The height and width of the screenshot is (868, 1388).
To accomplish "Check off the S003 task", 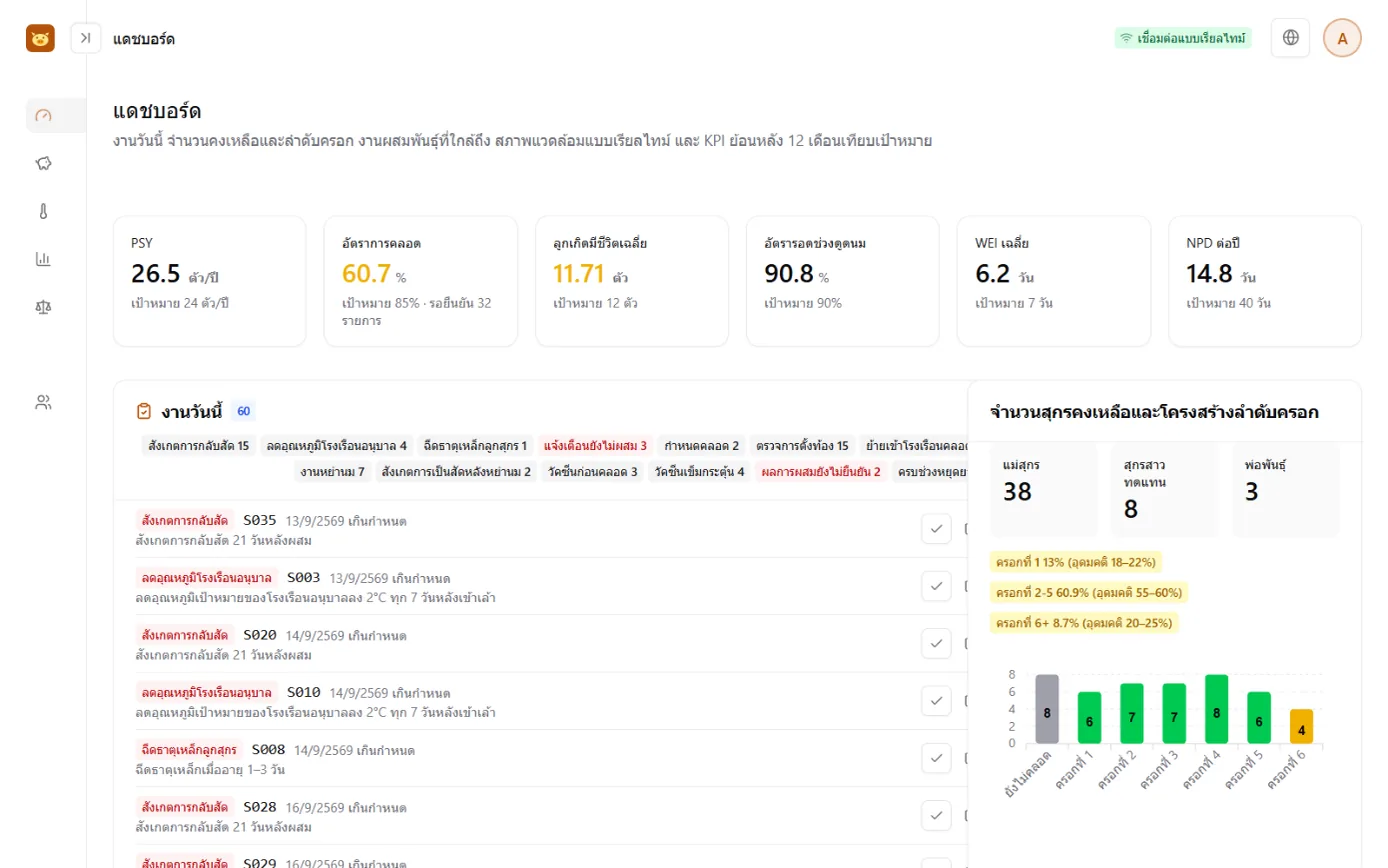I will 936,586.
